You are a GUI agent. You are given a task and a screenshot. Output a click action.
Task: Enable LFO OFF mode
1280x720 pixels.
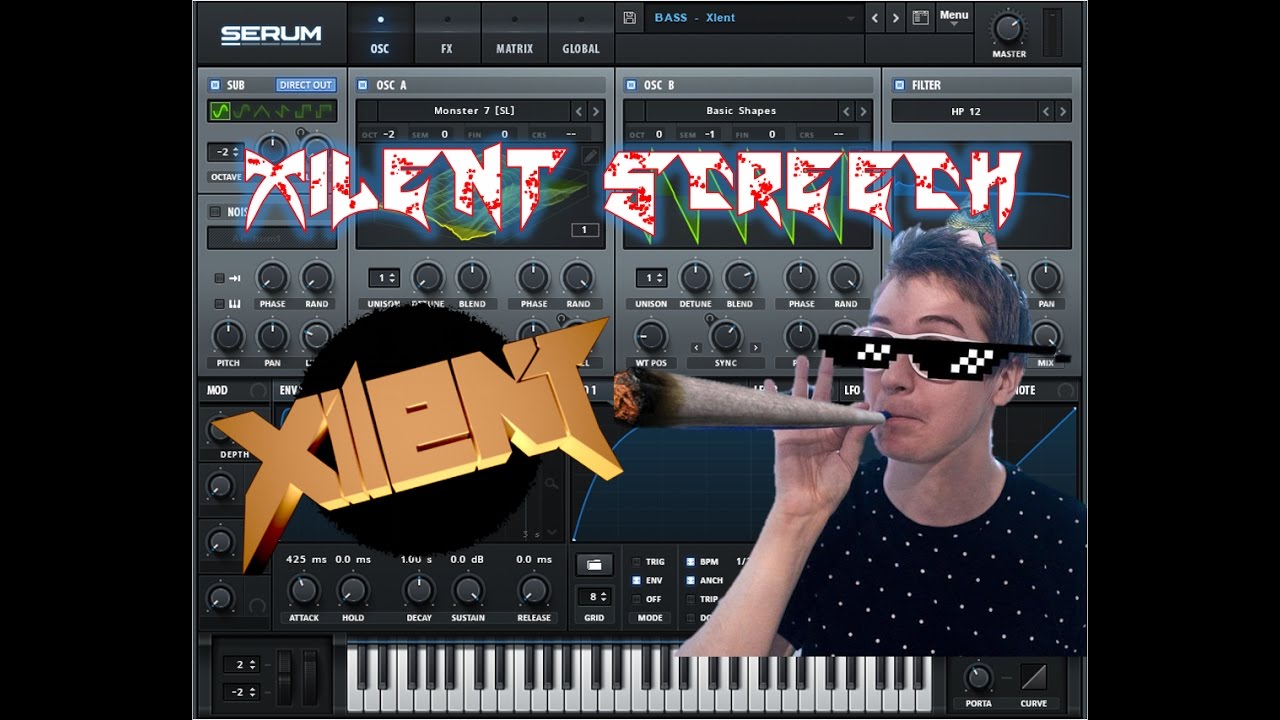pyautogui.click(x=637, y=599)
